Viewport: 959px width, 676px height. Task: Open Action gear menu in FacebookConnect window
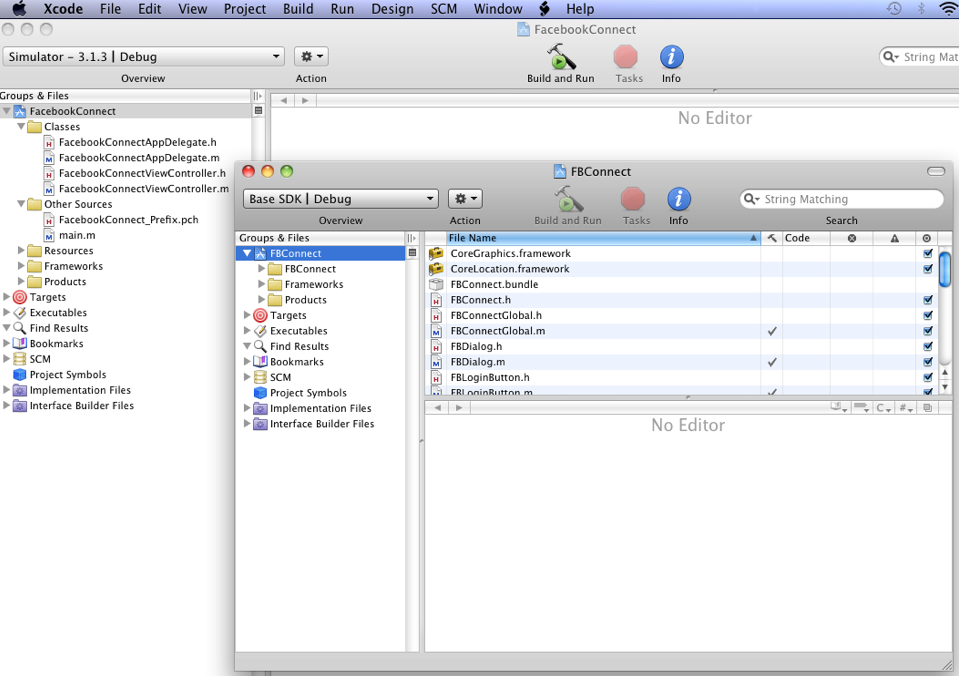pyautogui.click(x=311, y=57)
